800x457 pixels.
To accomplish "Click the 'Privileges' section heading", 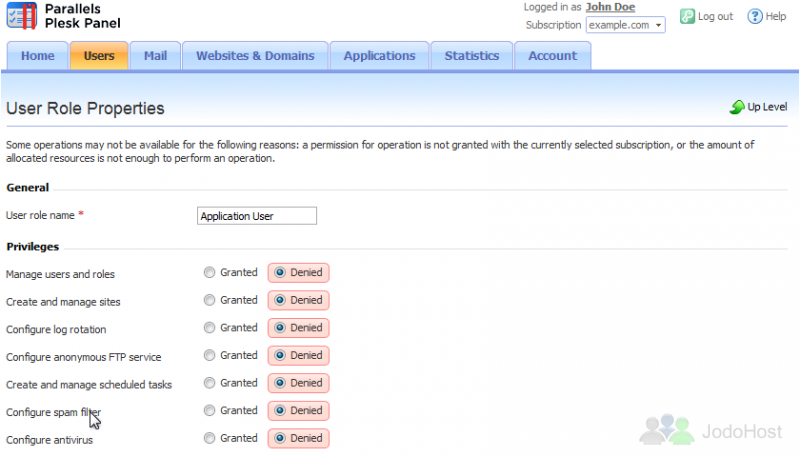I will pyautogui.click(x=33, y=247).
